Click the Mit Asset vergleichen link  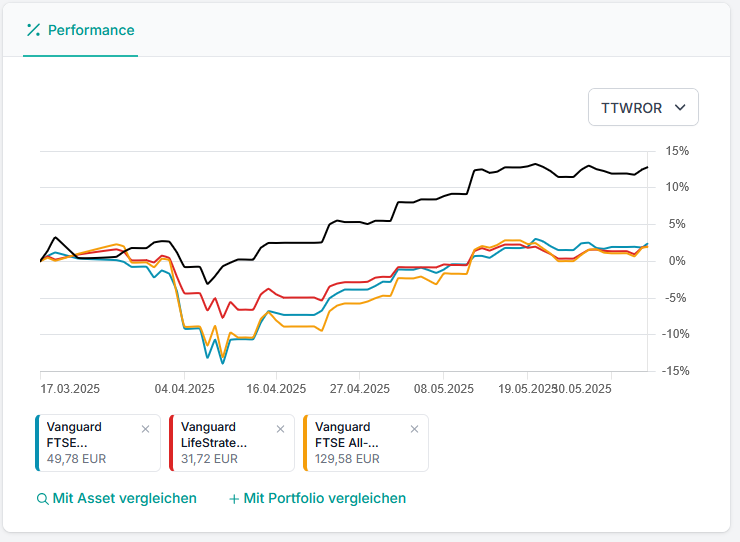(x=124, y=498)
